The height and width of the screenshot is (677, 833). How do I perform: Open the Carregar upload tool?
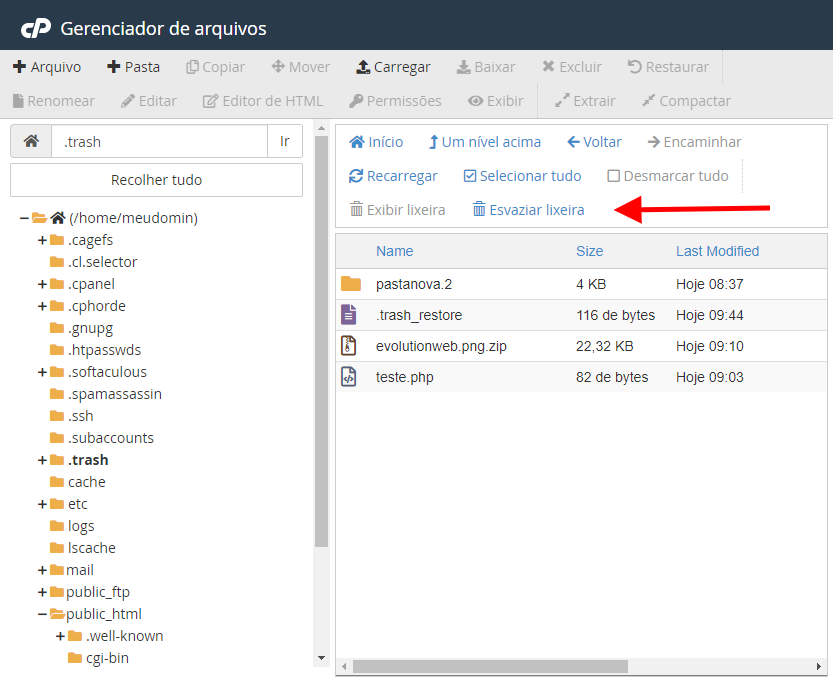393,67
